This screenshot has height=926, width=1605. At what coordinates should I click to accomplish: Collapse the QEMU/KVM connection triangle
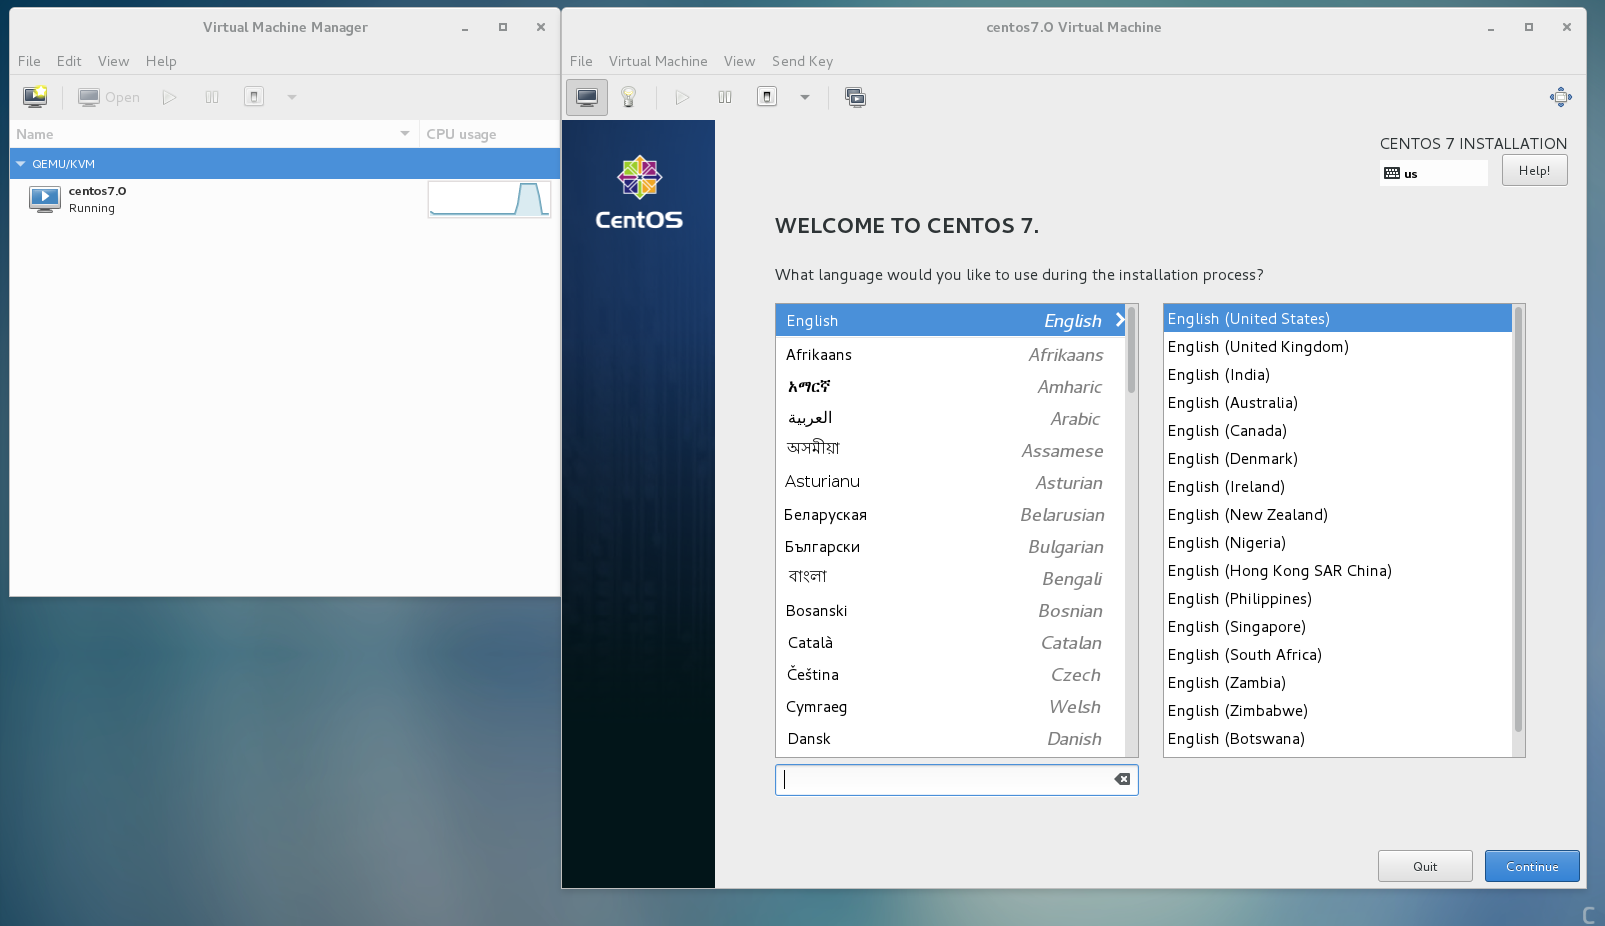(20, 164)
